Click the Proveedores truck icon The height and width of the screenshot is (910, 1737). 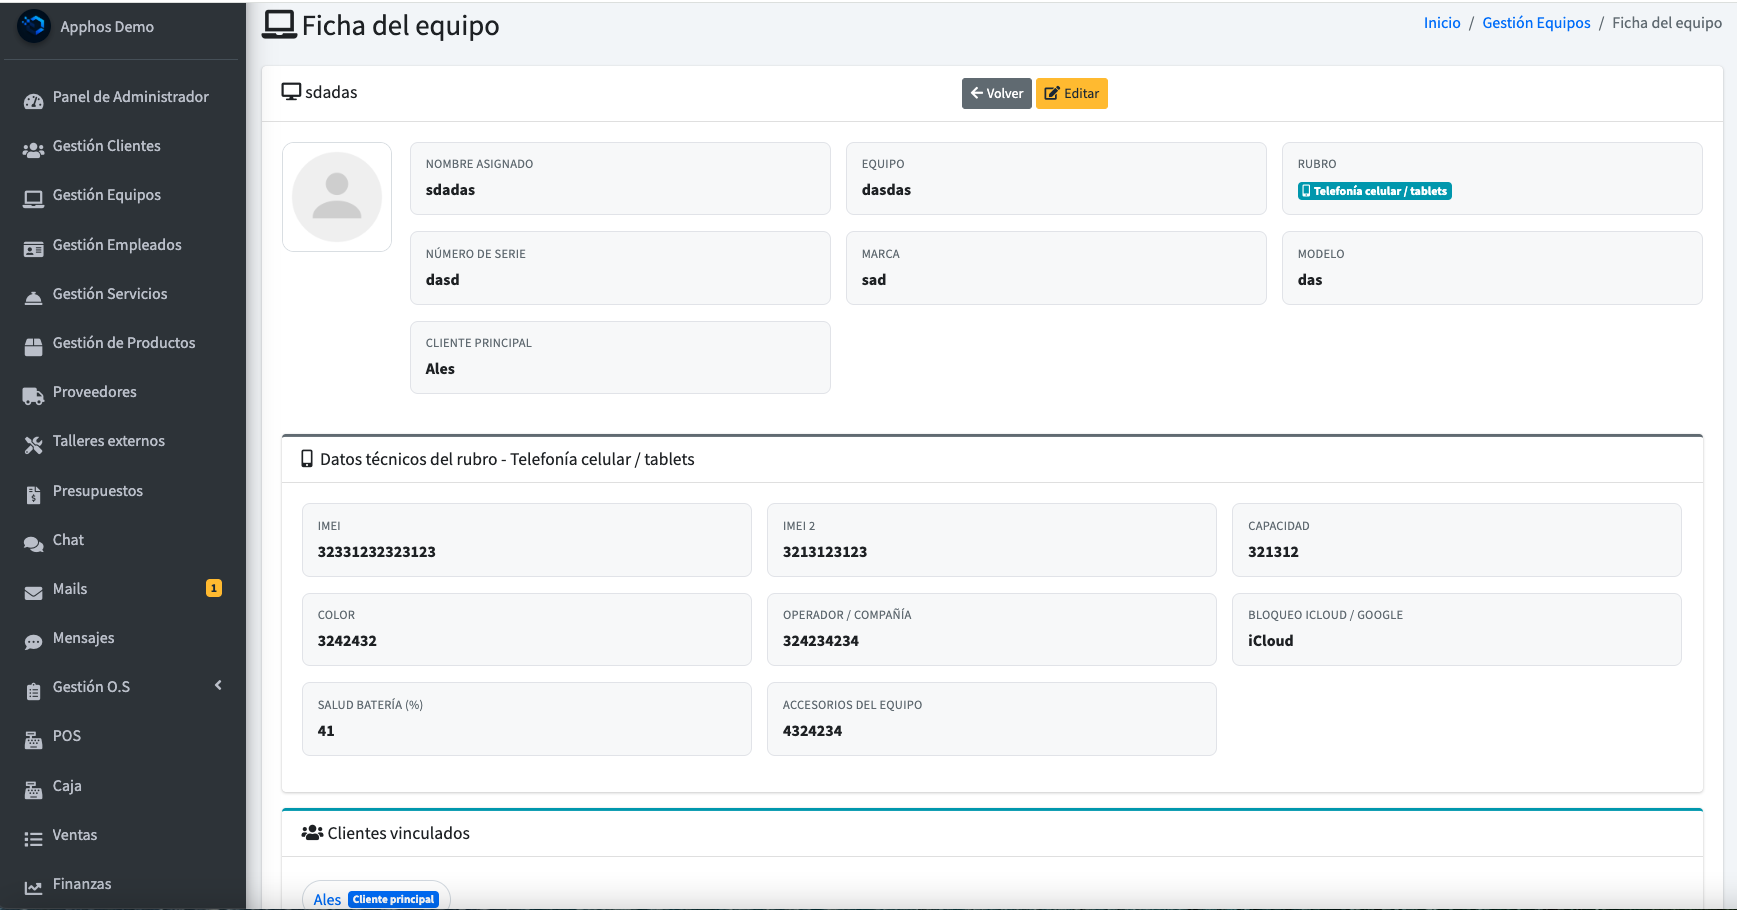pyautogui.click(x=34, y=396)
